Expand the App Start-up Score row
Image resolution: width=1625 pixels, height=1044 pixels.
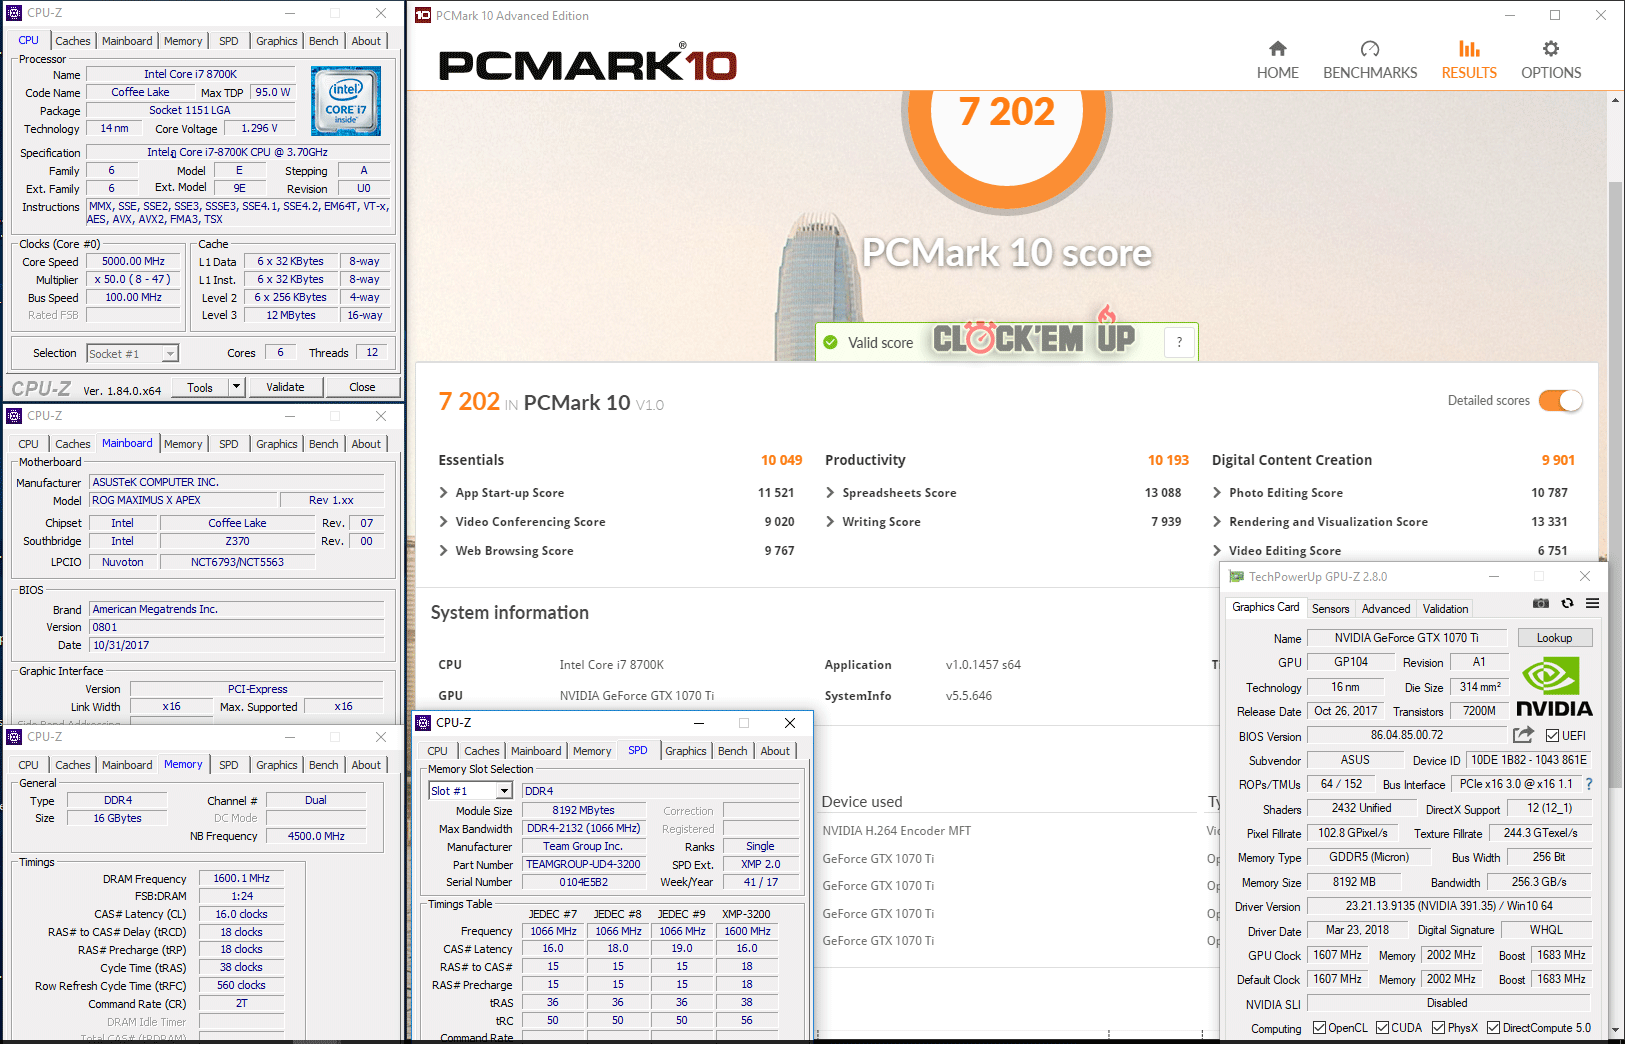click(x=444, y=493)
